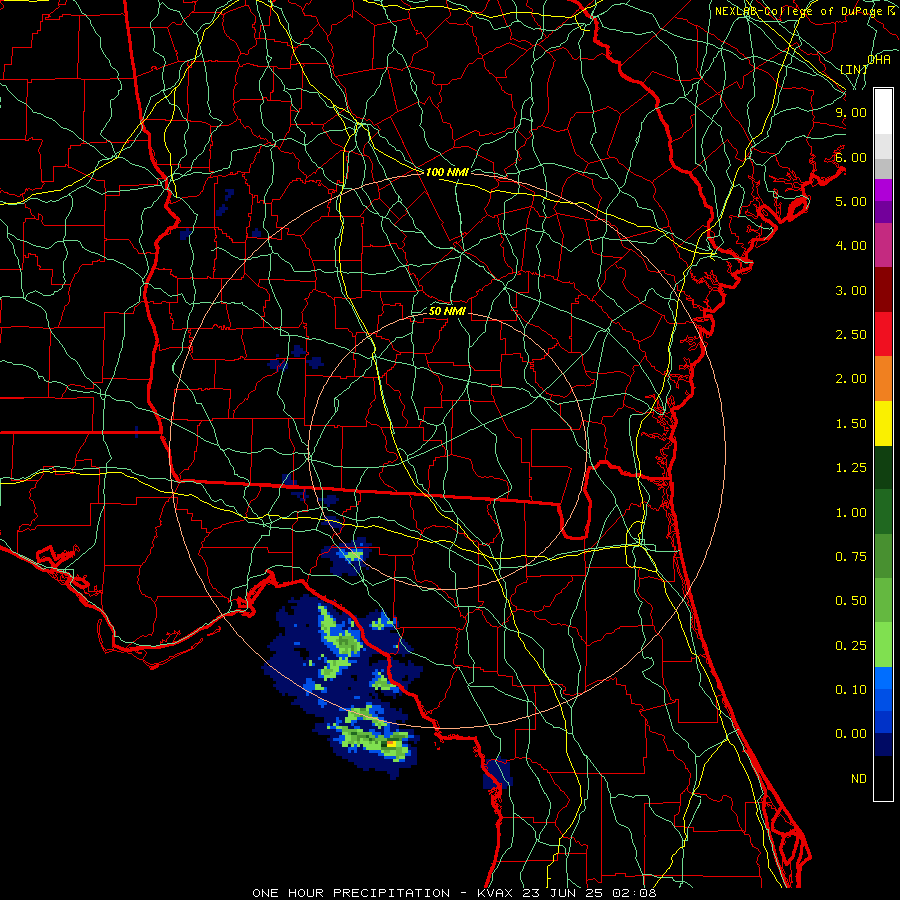Click the 0.25 legend value
The width and height of the screenshot is (900, 900).
(851, 646)
